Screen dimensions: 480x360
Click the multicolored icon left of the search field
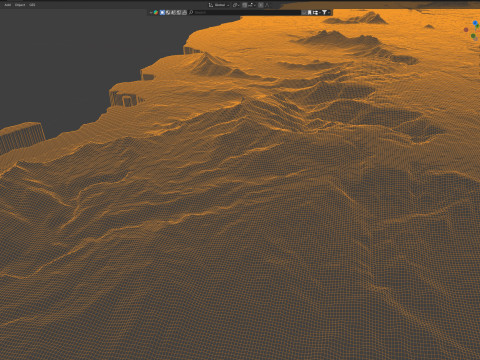156,12
